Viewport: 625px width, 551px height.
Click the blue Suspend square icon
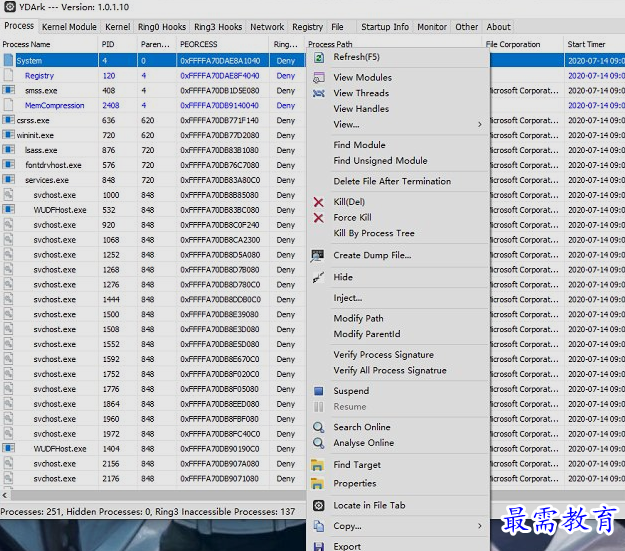pyautogui.click(x=318, y=391)
